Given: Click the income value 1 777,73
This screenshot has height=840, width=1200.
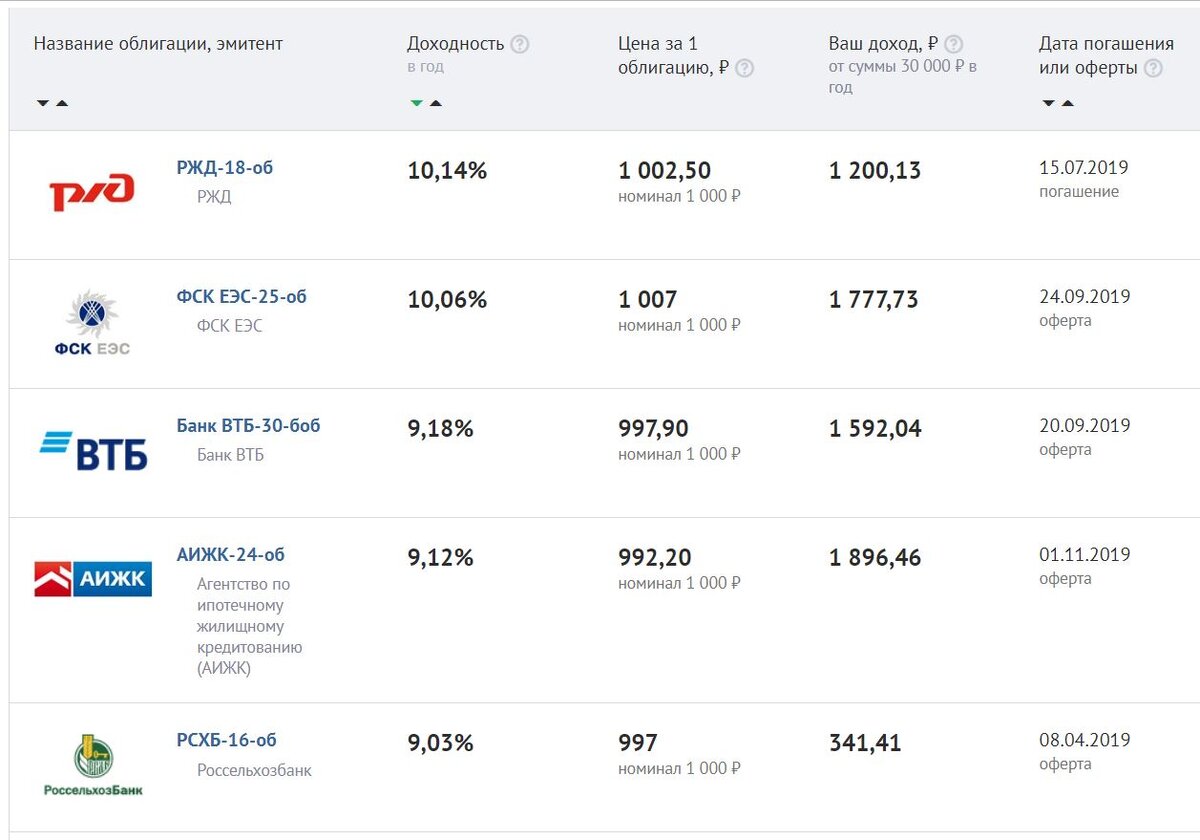Looking at the screenshot, I should coord(874,300).
